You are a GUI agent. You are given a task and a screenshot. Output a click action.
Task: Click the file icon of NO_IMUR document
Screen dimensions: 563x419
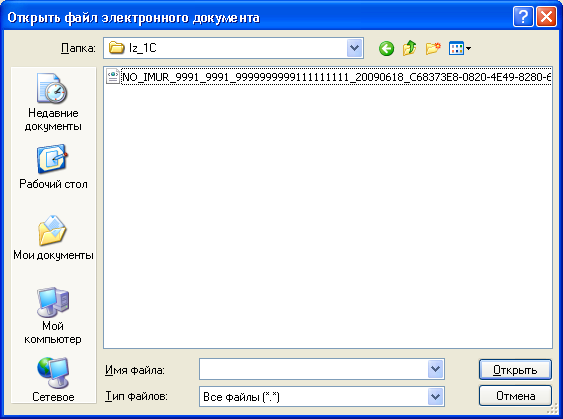coord(113,76)
